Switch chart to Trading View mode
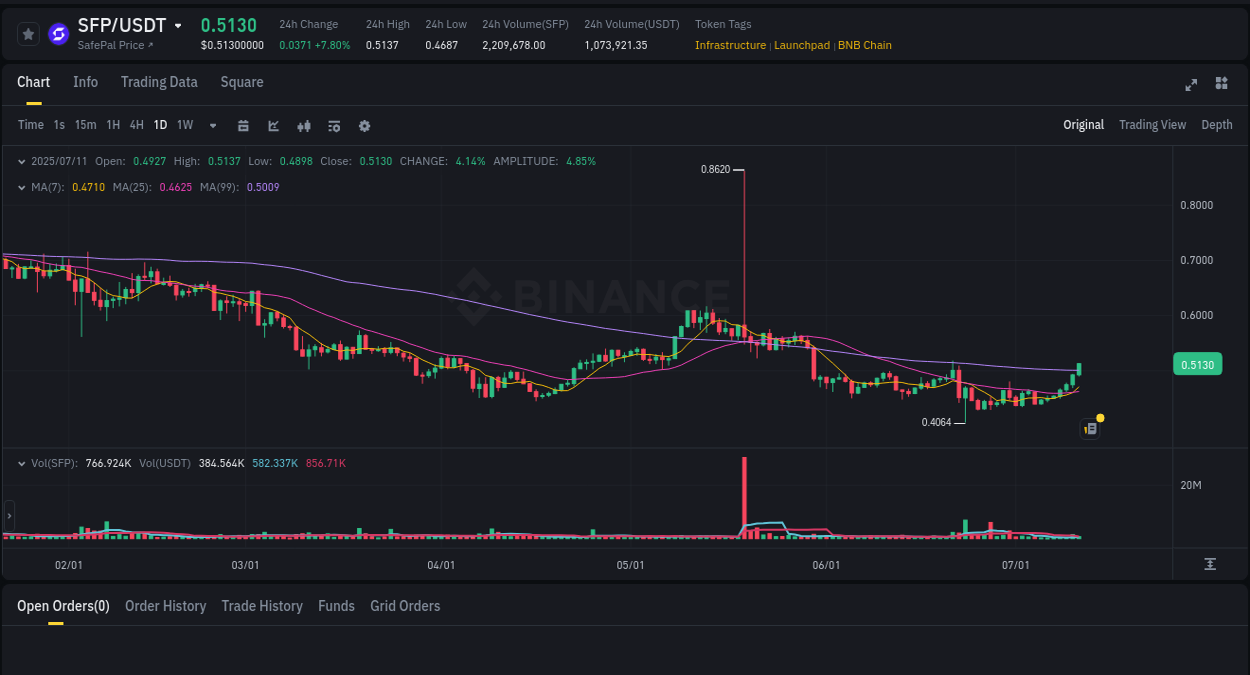1250x675 pixels. click(x=1152, y=124)
